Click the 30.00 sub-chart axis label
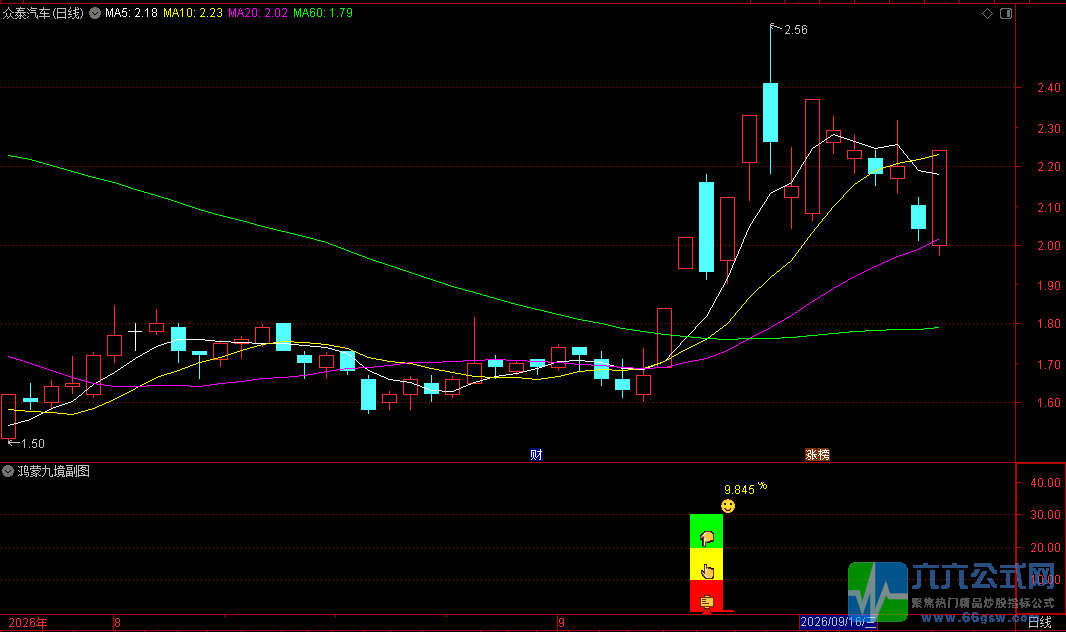The image size is (1066, 632). tap(1045, 514)
